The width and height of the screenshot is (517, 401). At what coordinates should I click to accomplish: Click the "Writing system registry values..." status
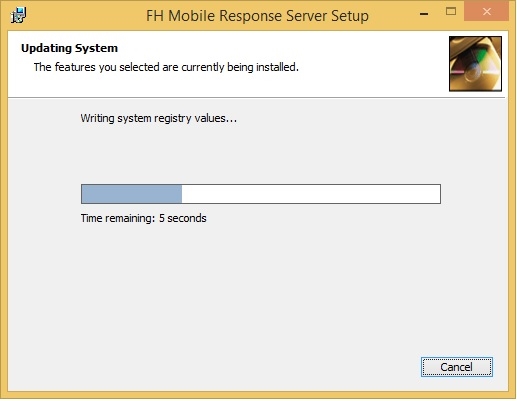(x=159, y=118)
